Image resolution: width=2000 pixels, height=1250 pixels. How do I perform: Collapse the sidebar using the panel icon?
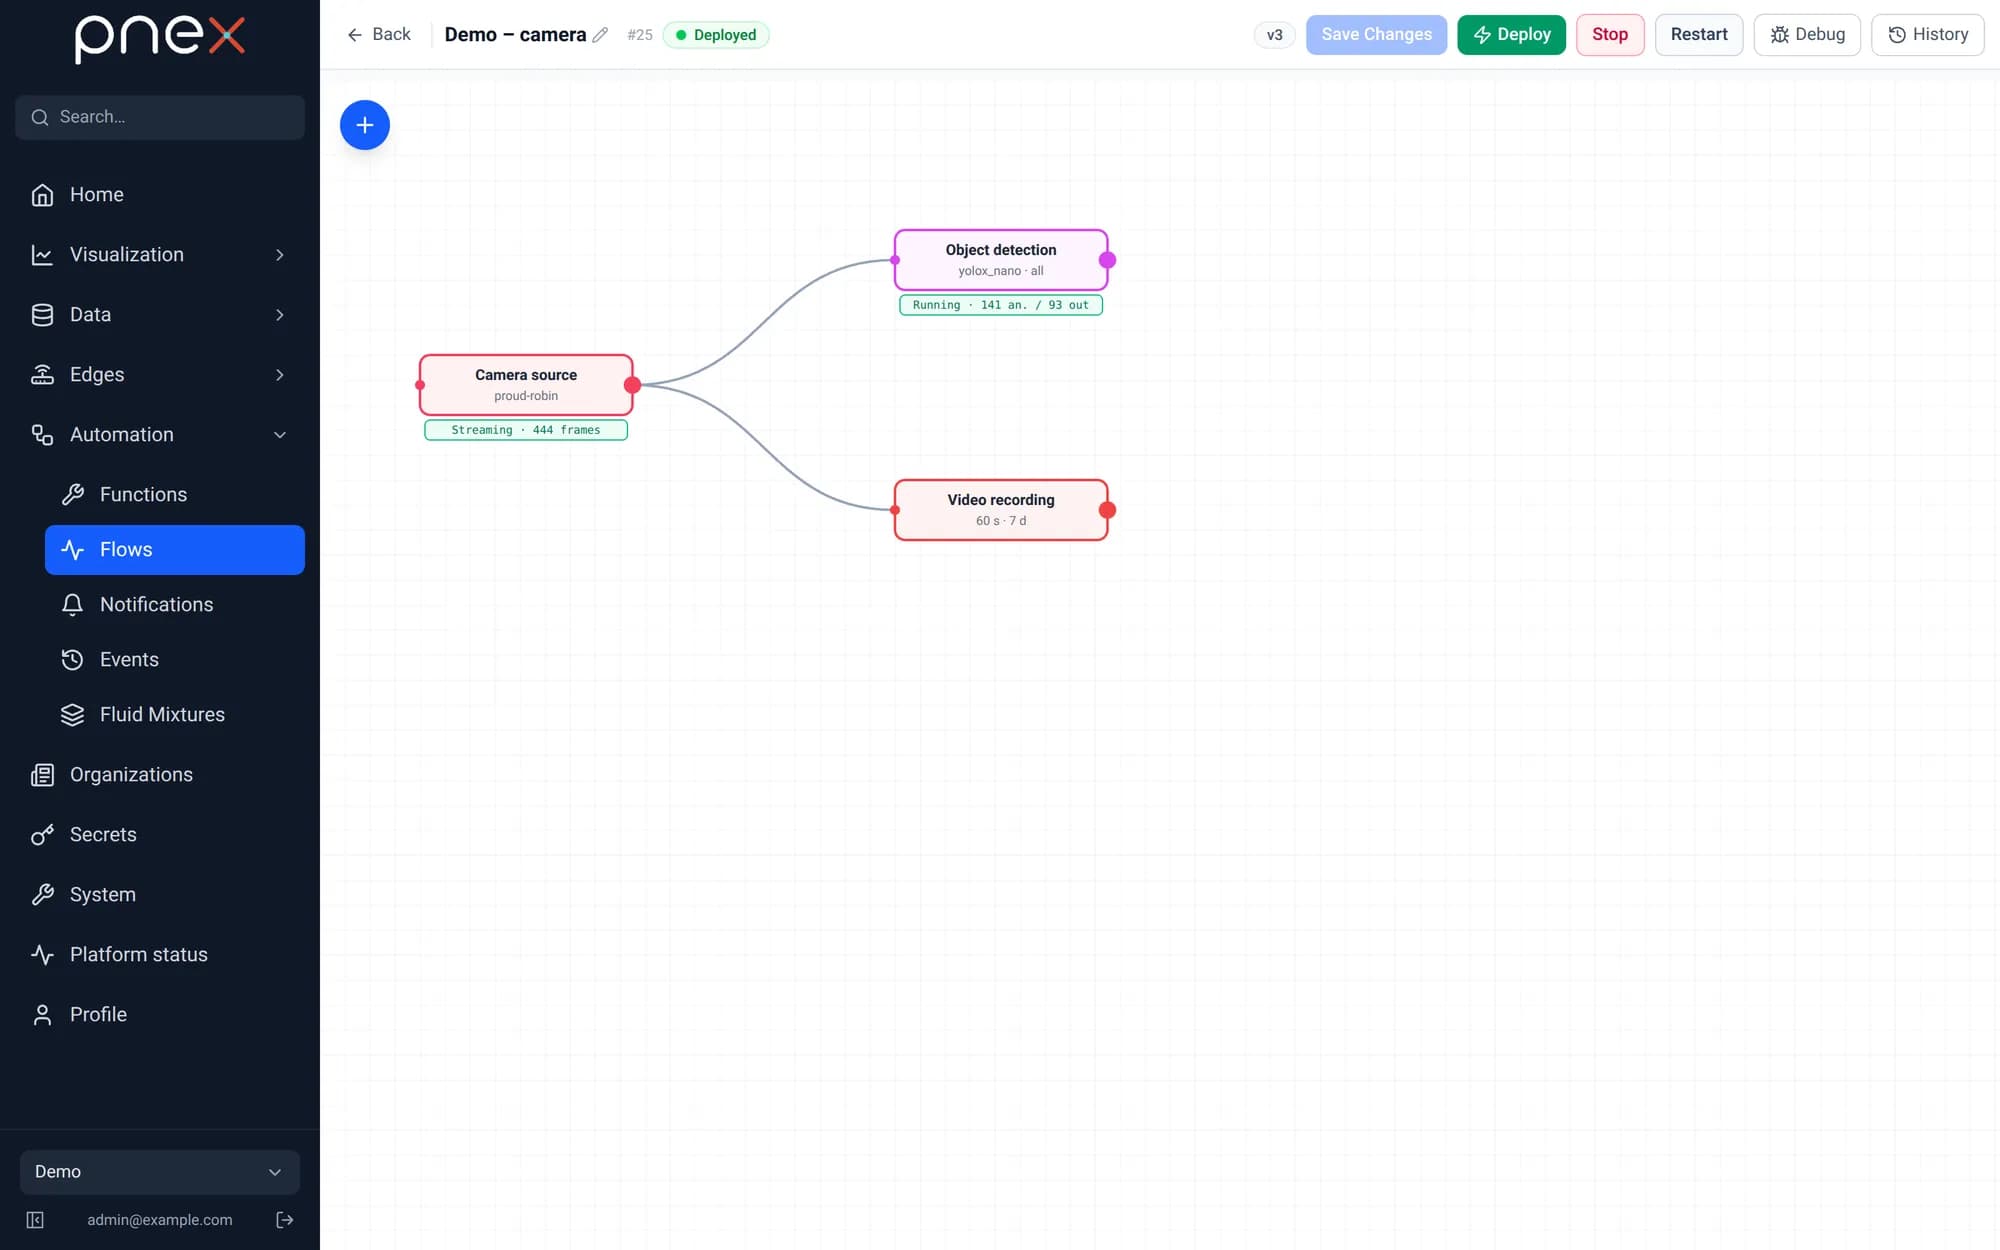click(x=35, y=1220)
